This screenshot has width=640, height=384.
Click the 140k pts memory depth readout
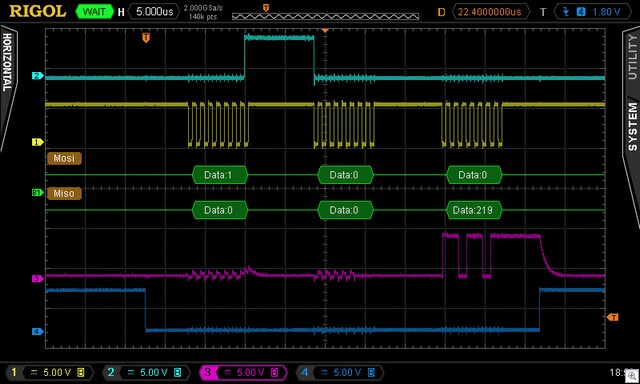202,17
